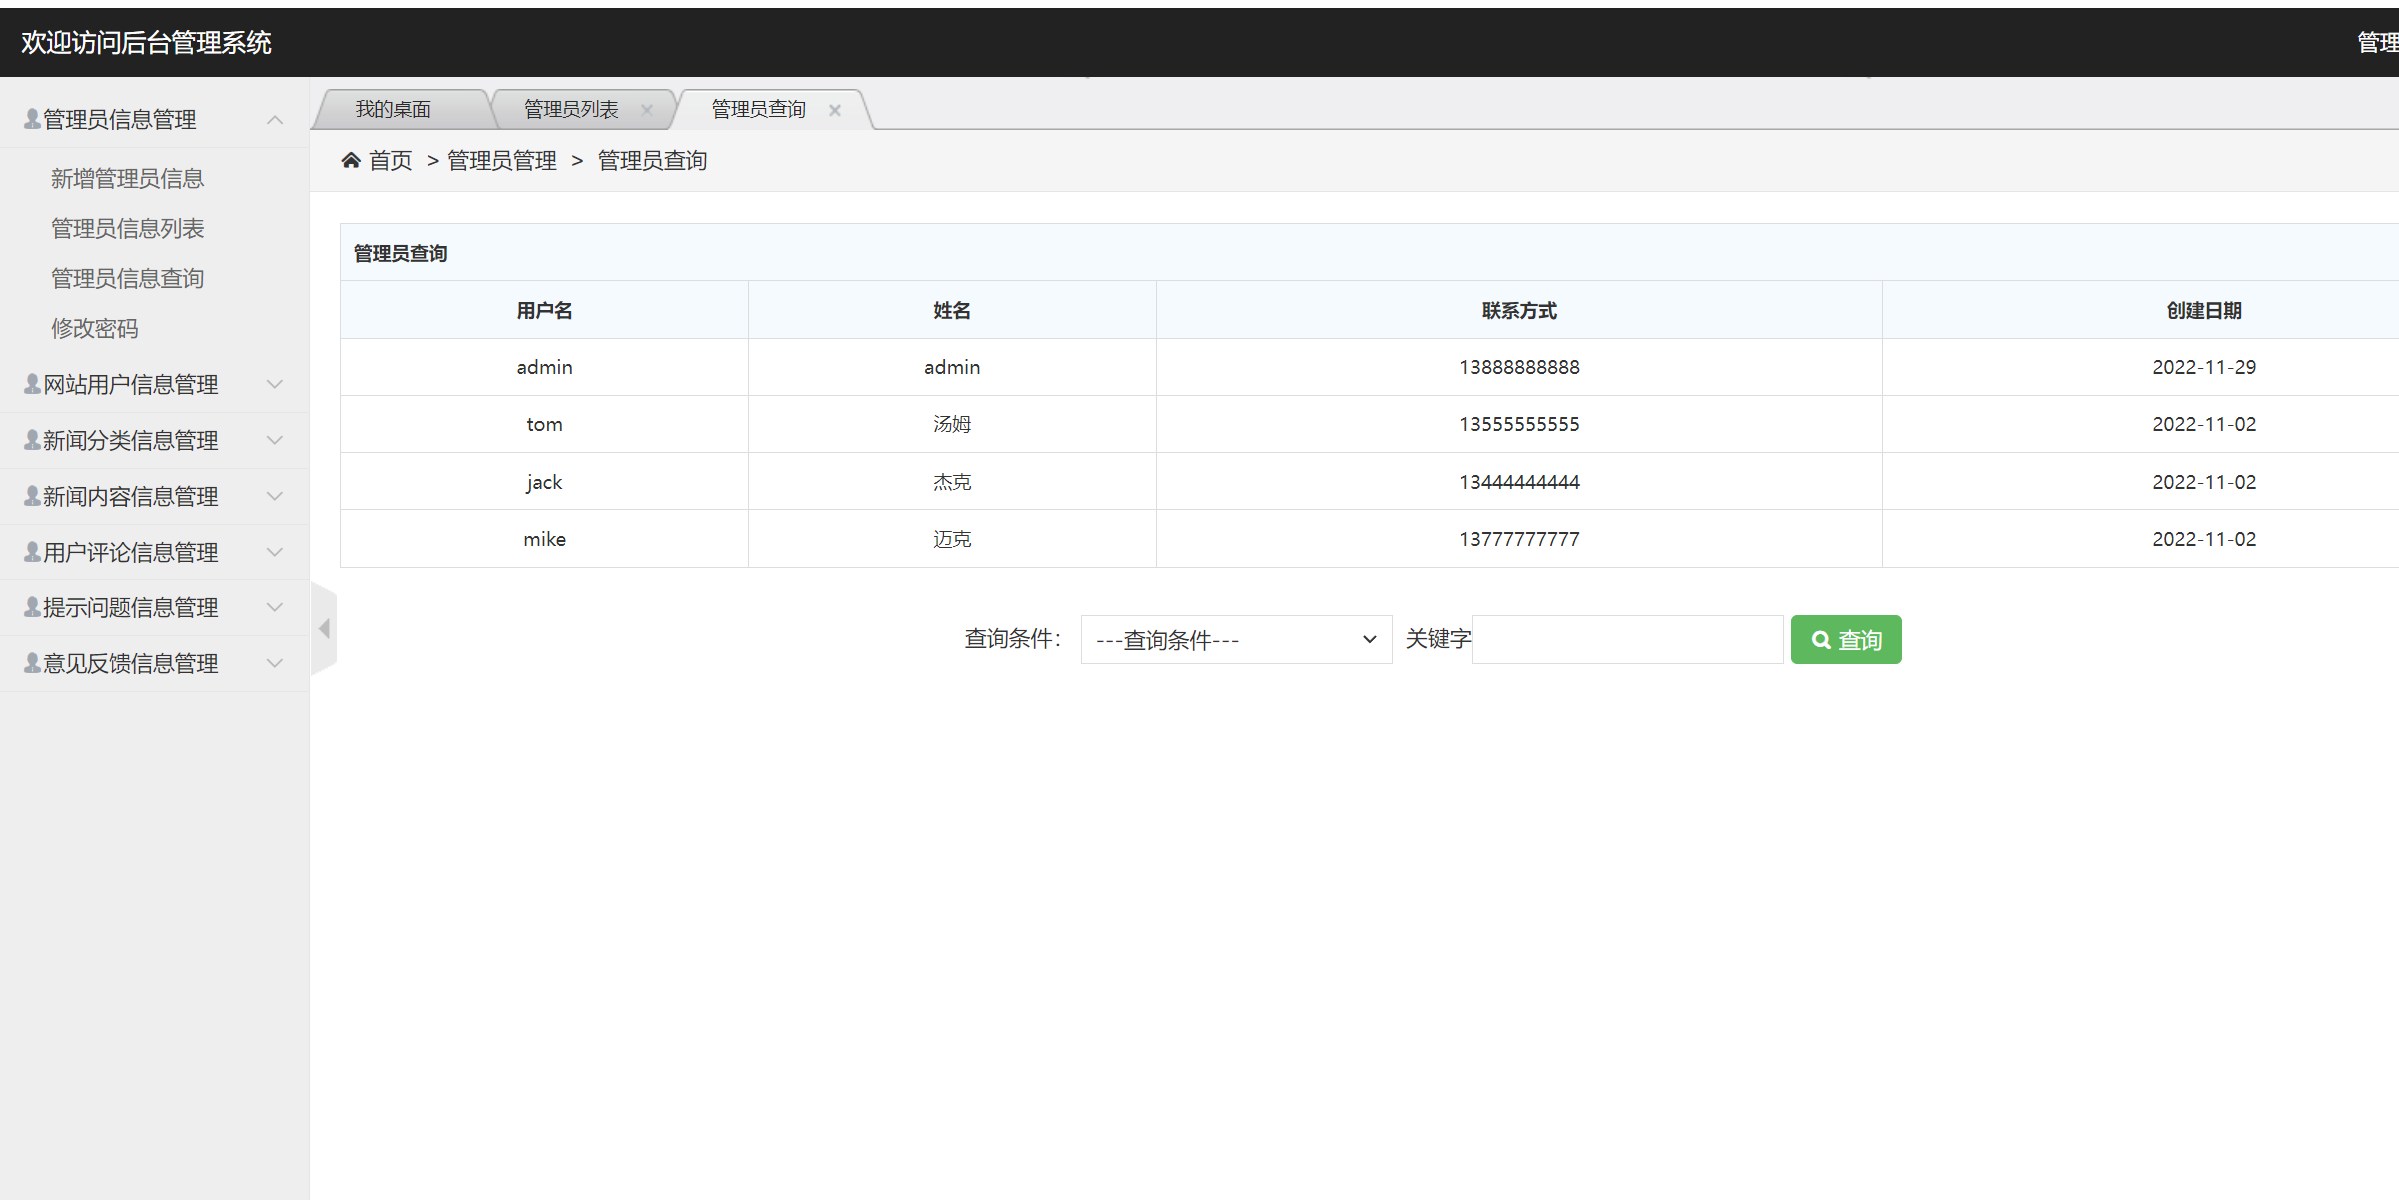This screenshot has width=2399, height=1200.
Task: Click the green 查询 button
Action: (x=1846, y=639)
